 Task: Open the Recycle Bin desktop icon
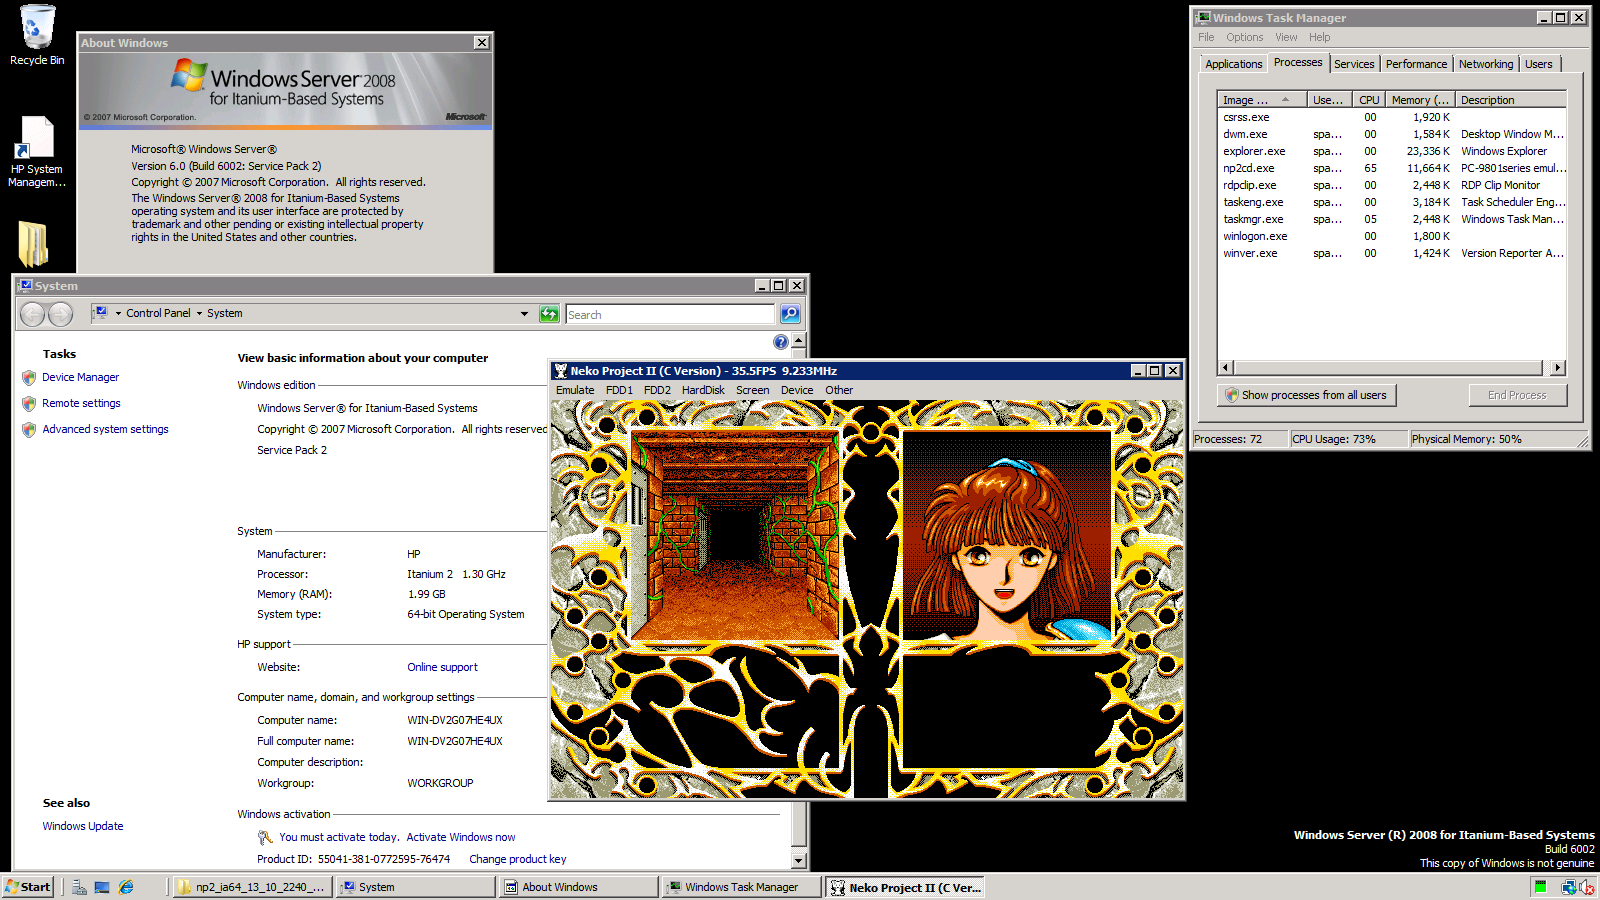point(37,35)
